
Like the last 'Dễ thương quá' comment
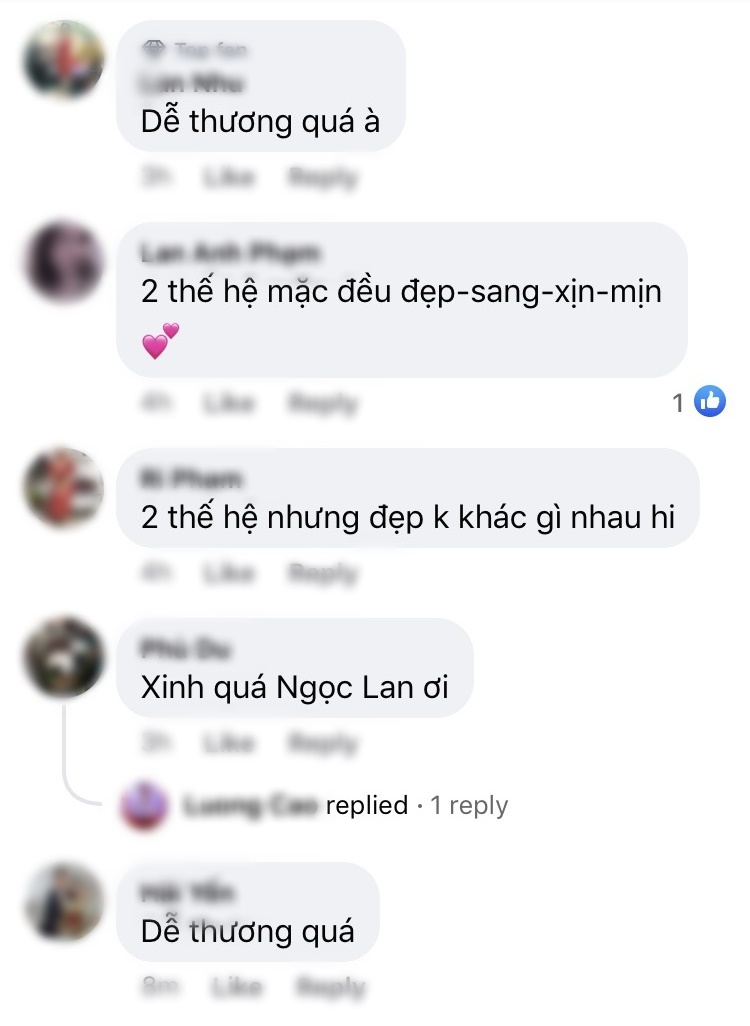236,986
